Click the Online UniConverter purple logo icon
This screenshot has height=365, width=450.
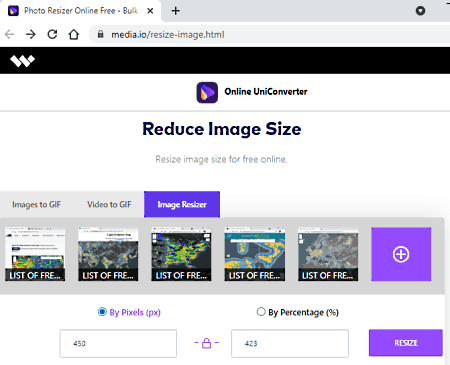(207, 92)
